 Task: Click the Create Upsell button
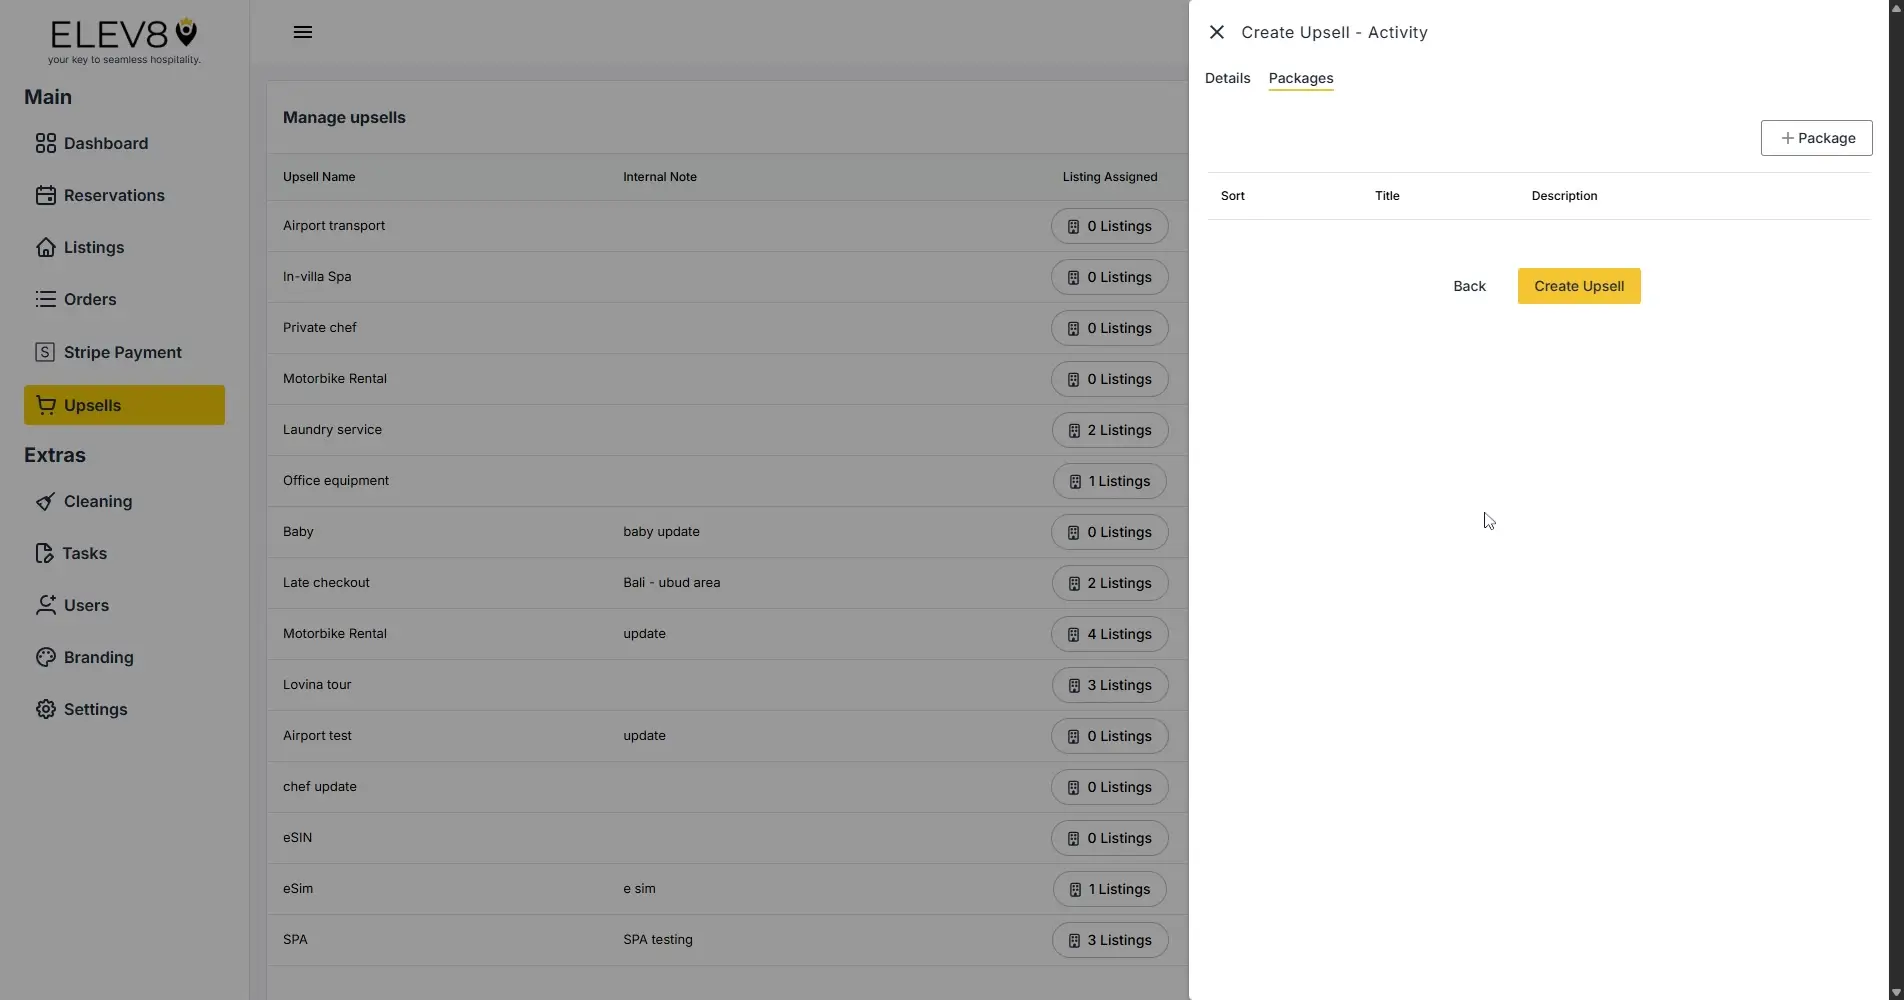(1578, 286)
